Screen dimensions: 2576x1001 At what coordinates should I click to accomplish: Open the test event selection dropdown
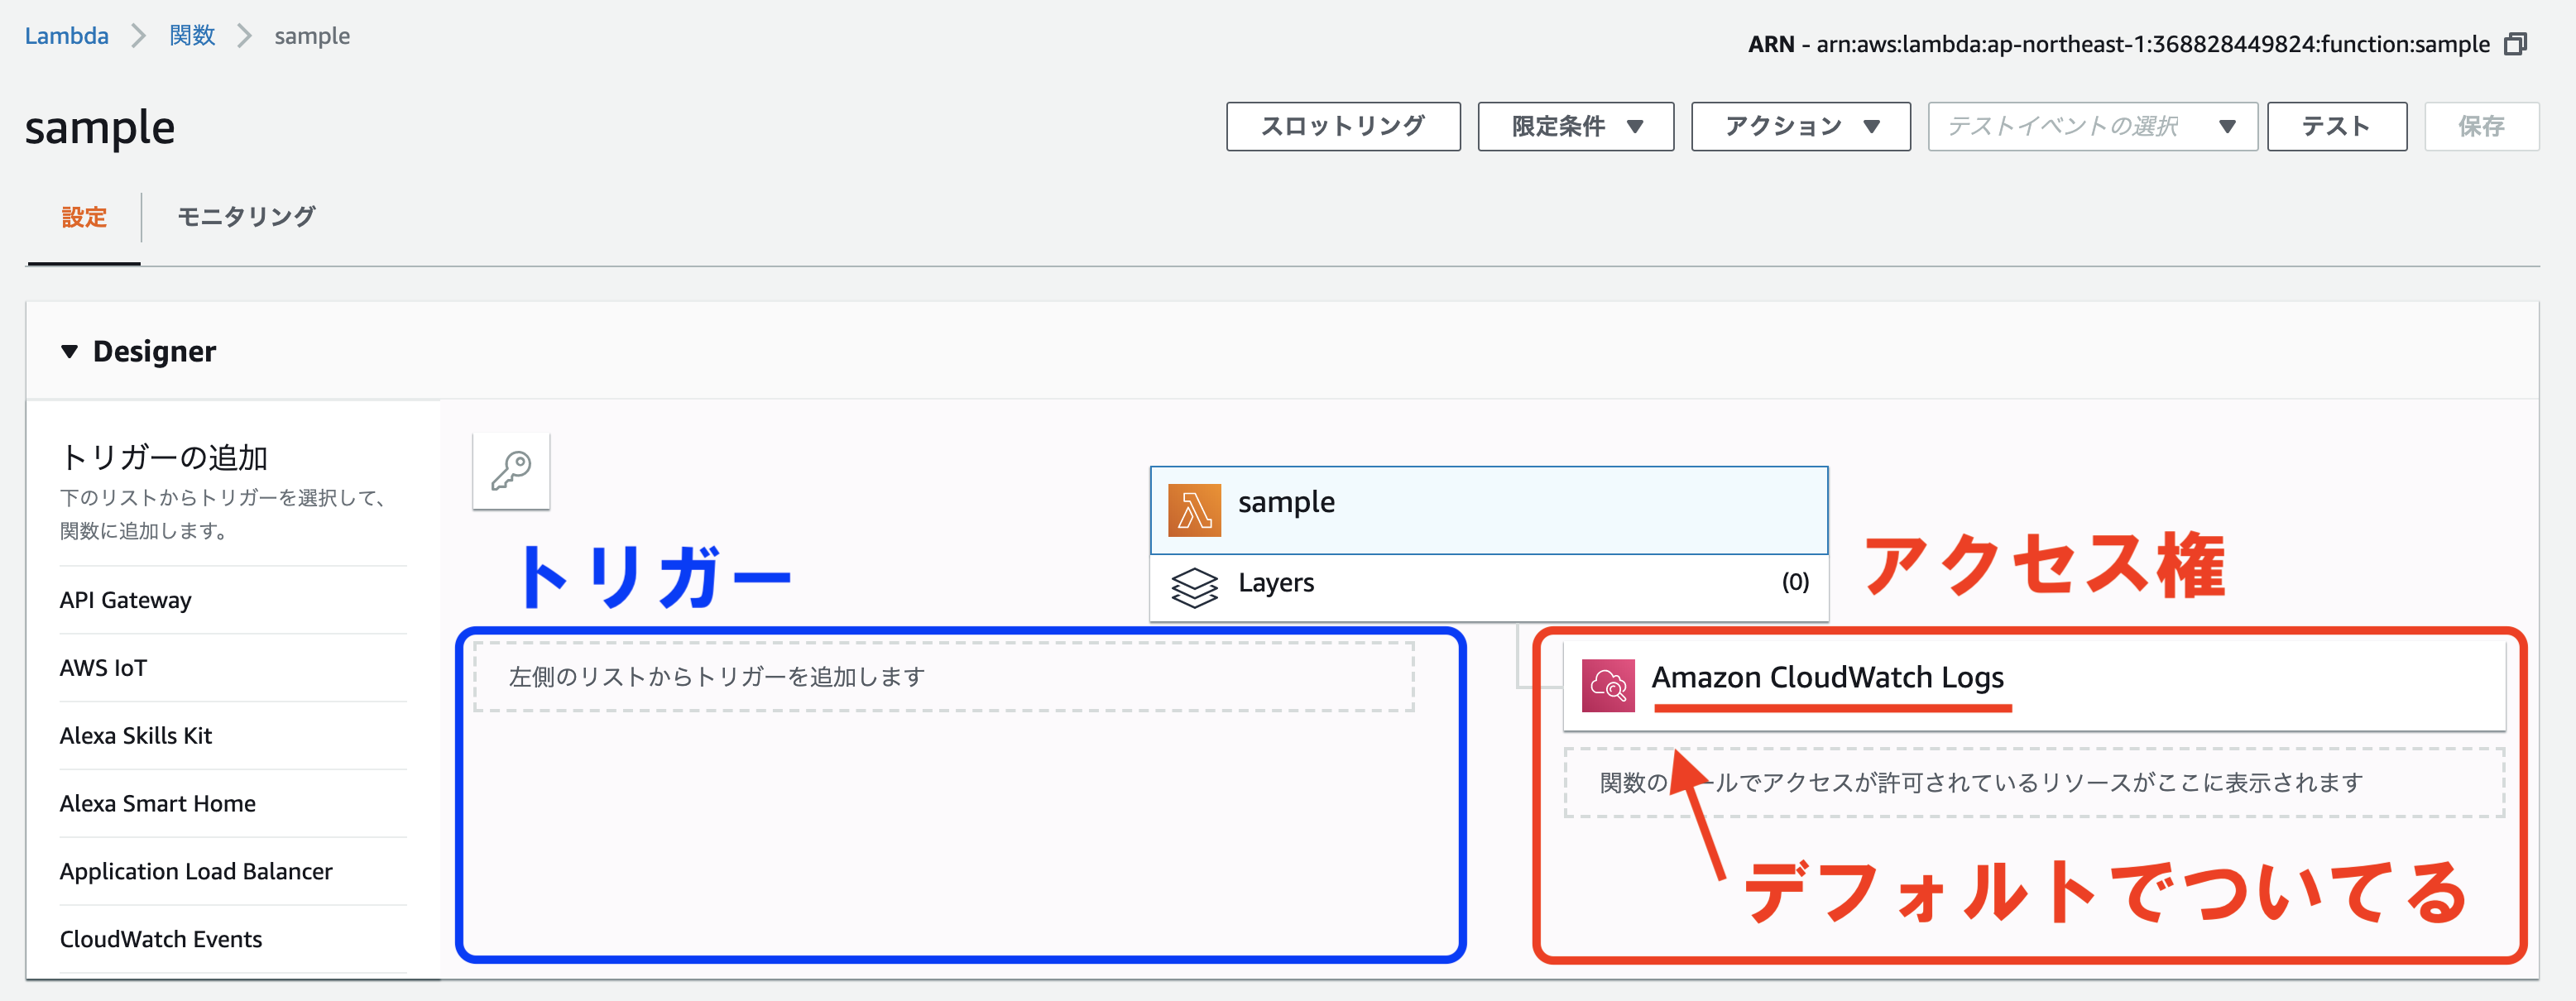tap(2092, 126)
